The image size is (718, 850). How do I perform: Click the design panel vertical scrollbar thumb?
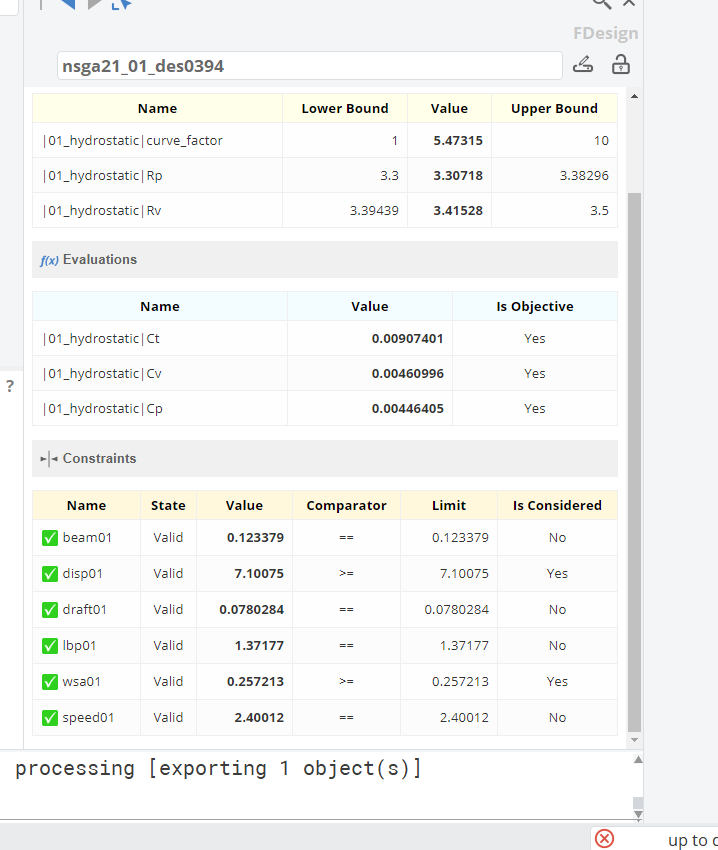(634, 462)
